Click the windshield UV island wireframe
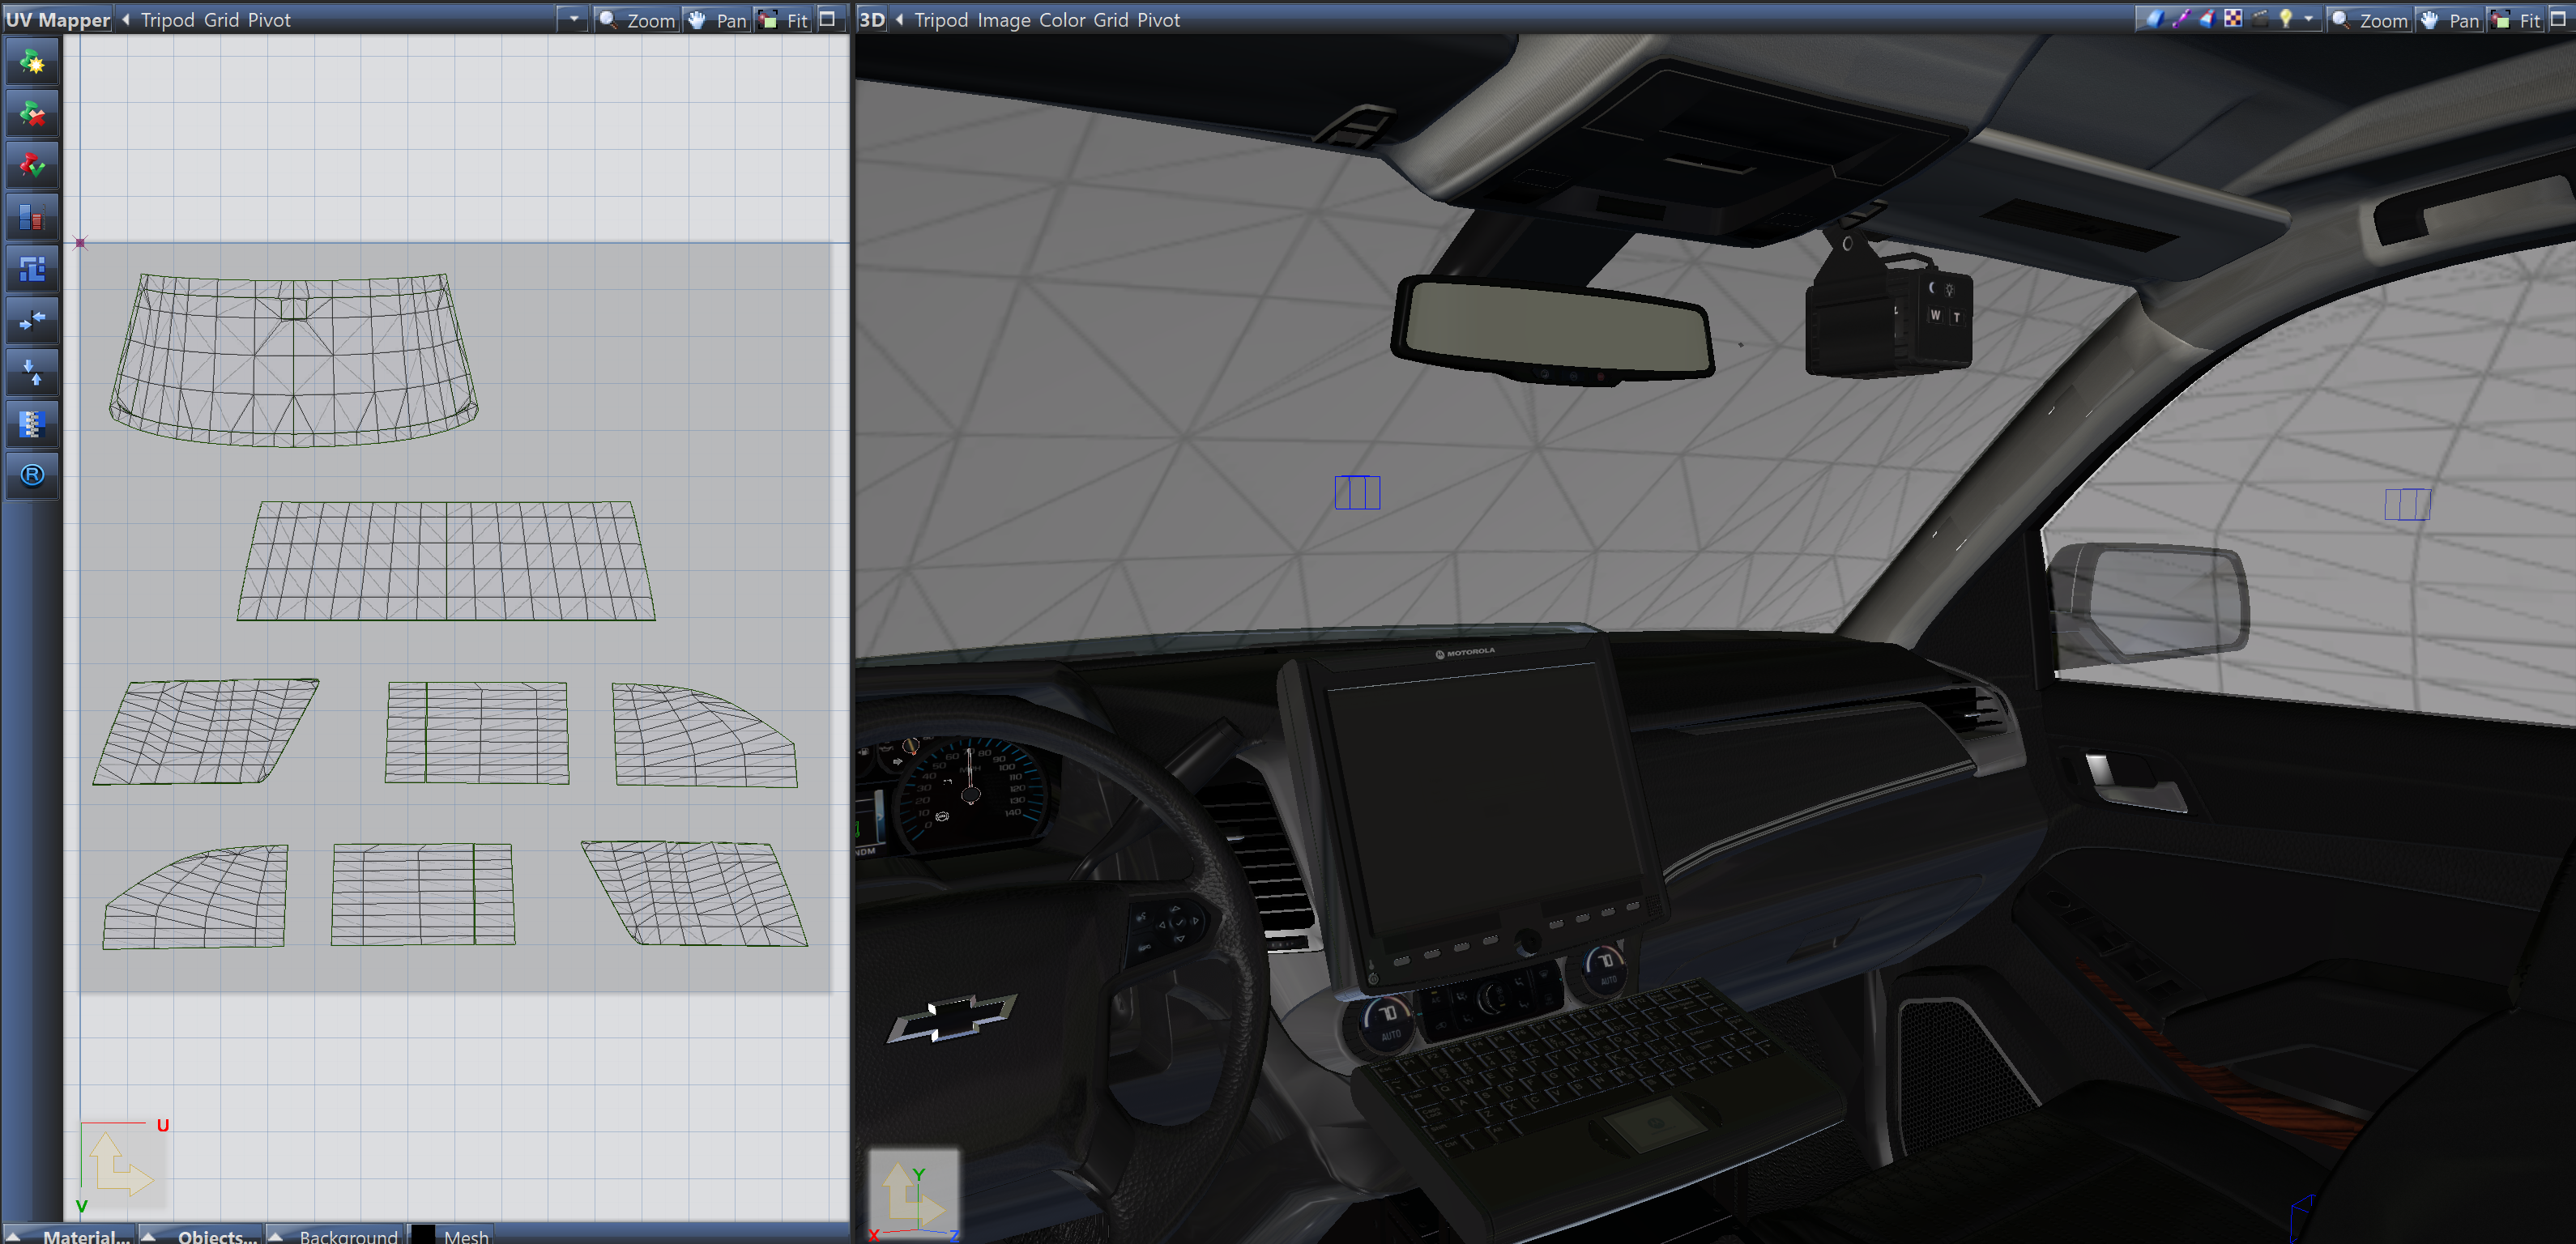The width and height of the screenshot is (2576, 1244). click(x=293, y=360)
